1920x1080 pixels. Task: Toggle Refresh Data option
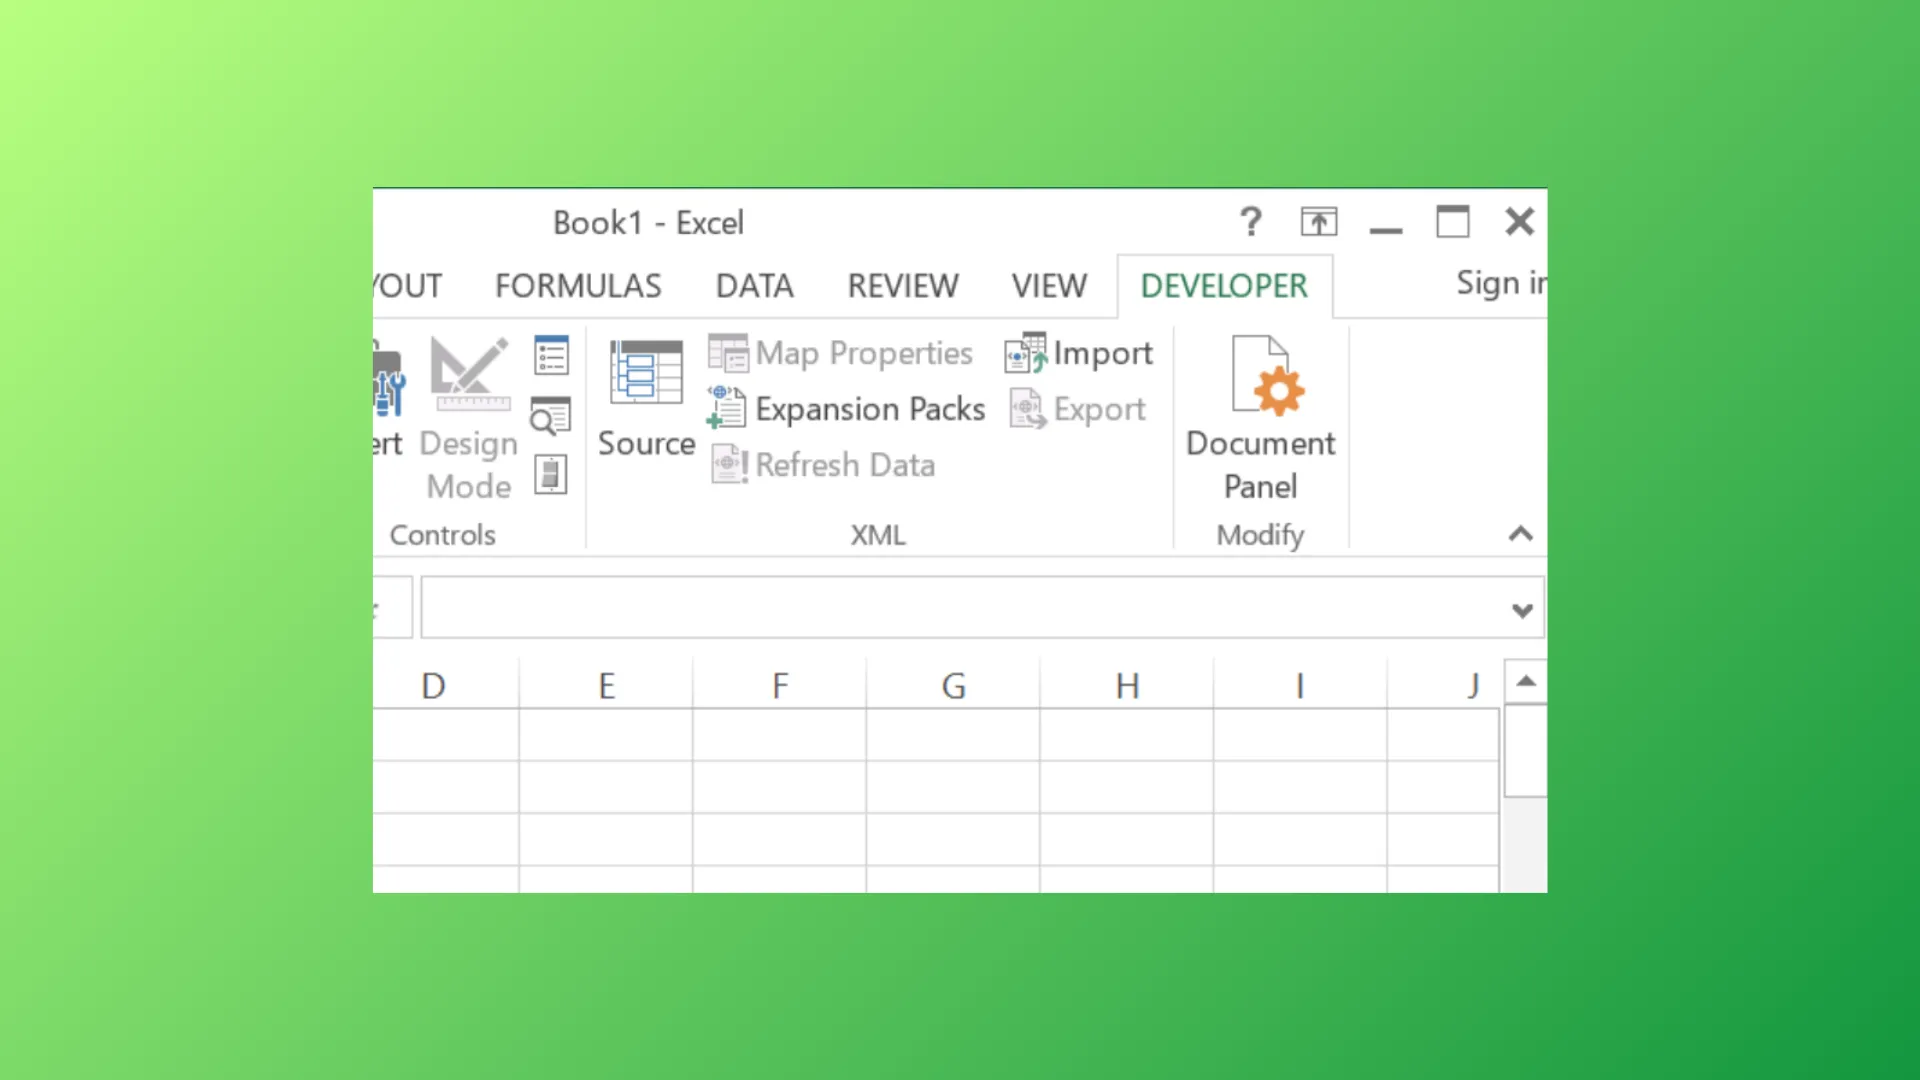click(x=823, y=464)
